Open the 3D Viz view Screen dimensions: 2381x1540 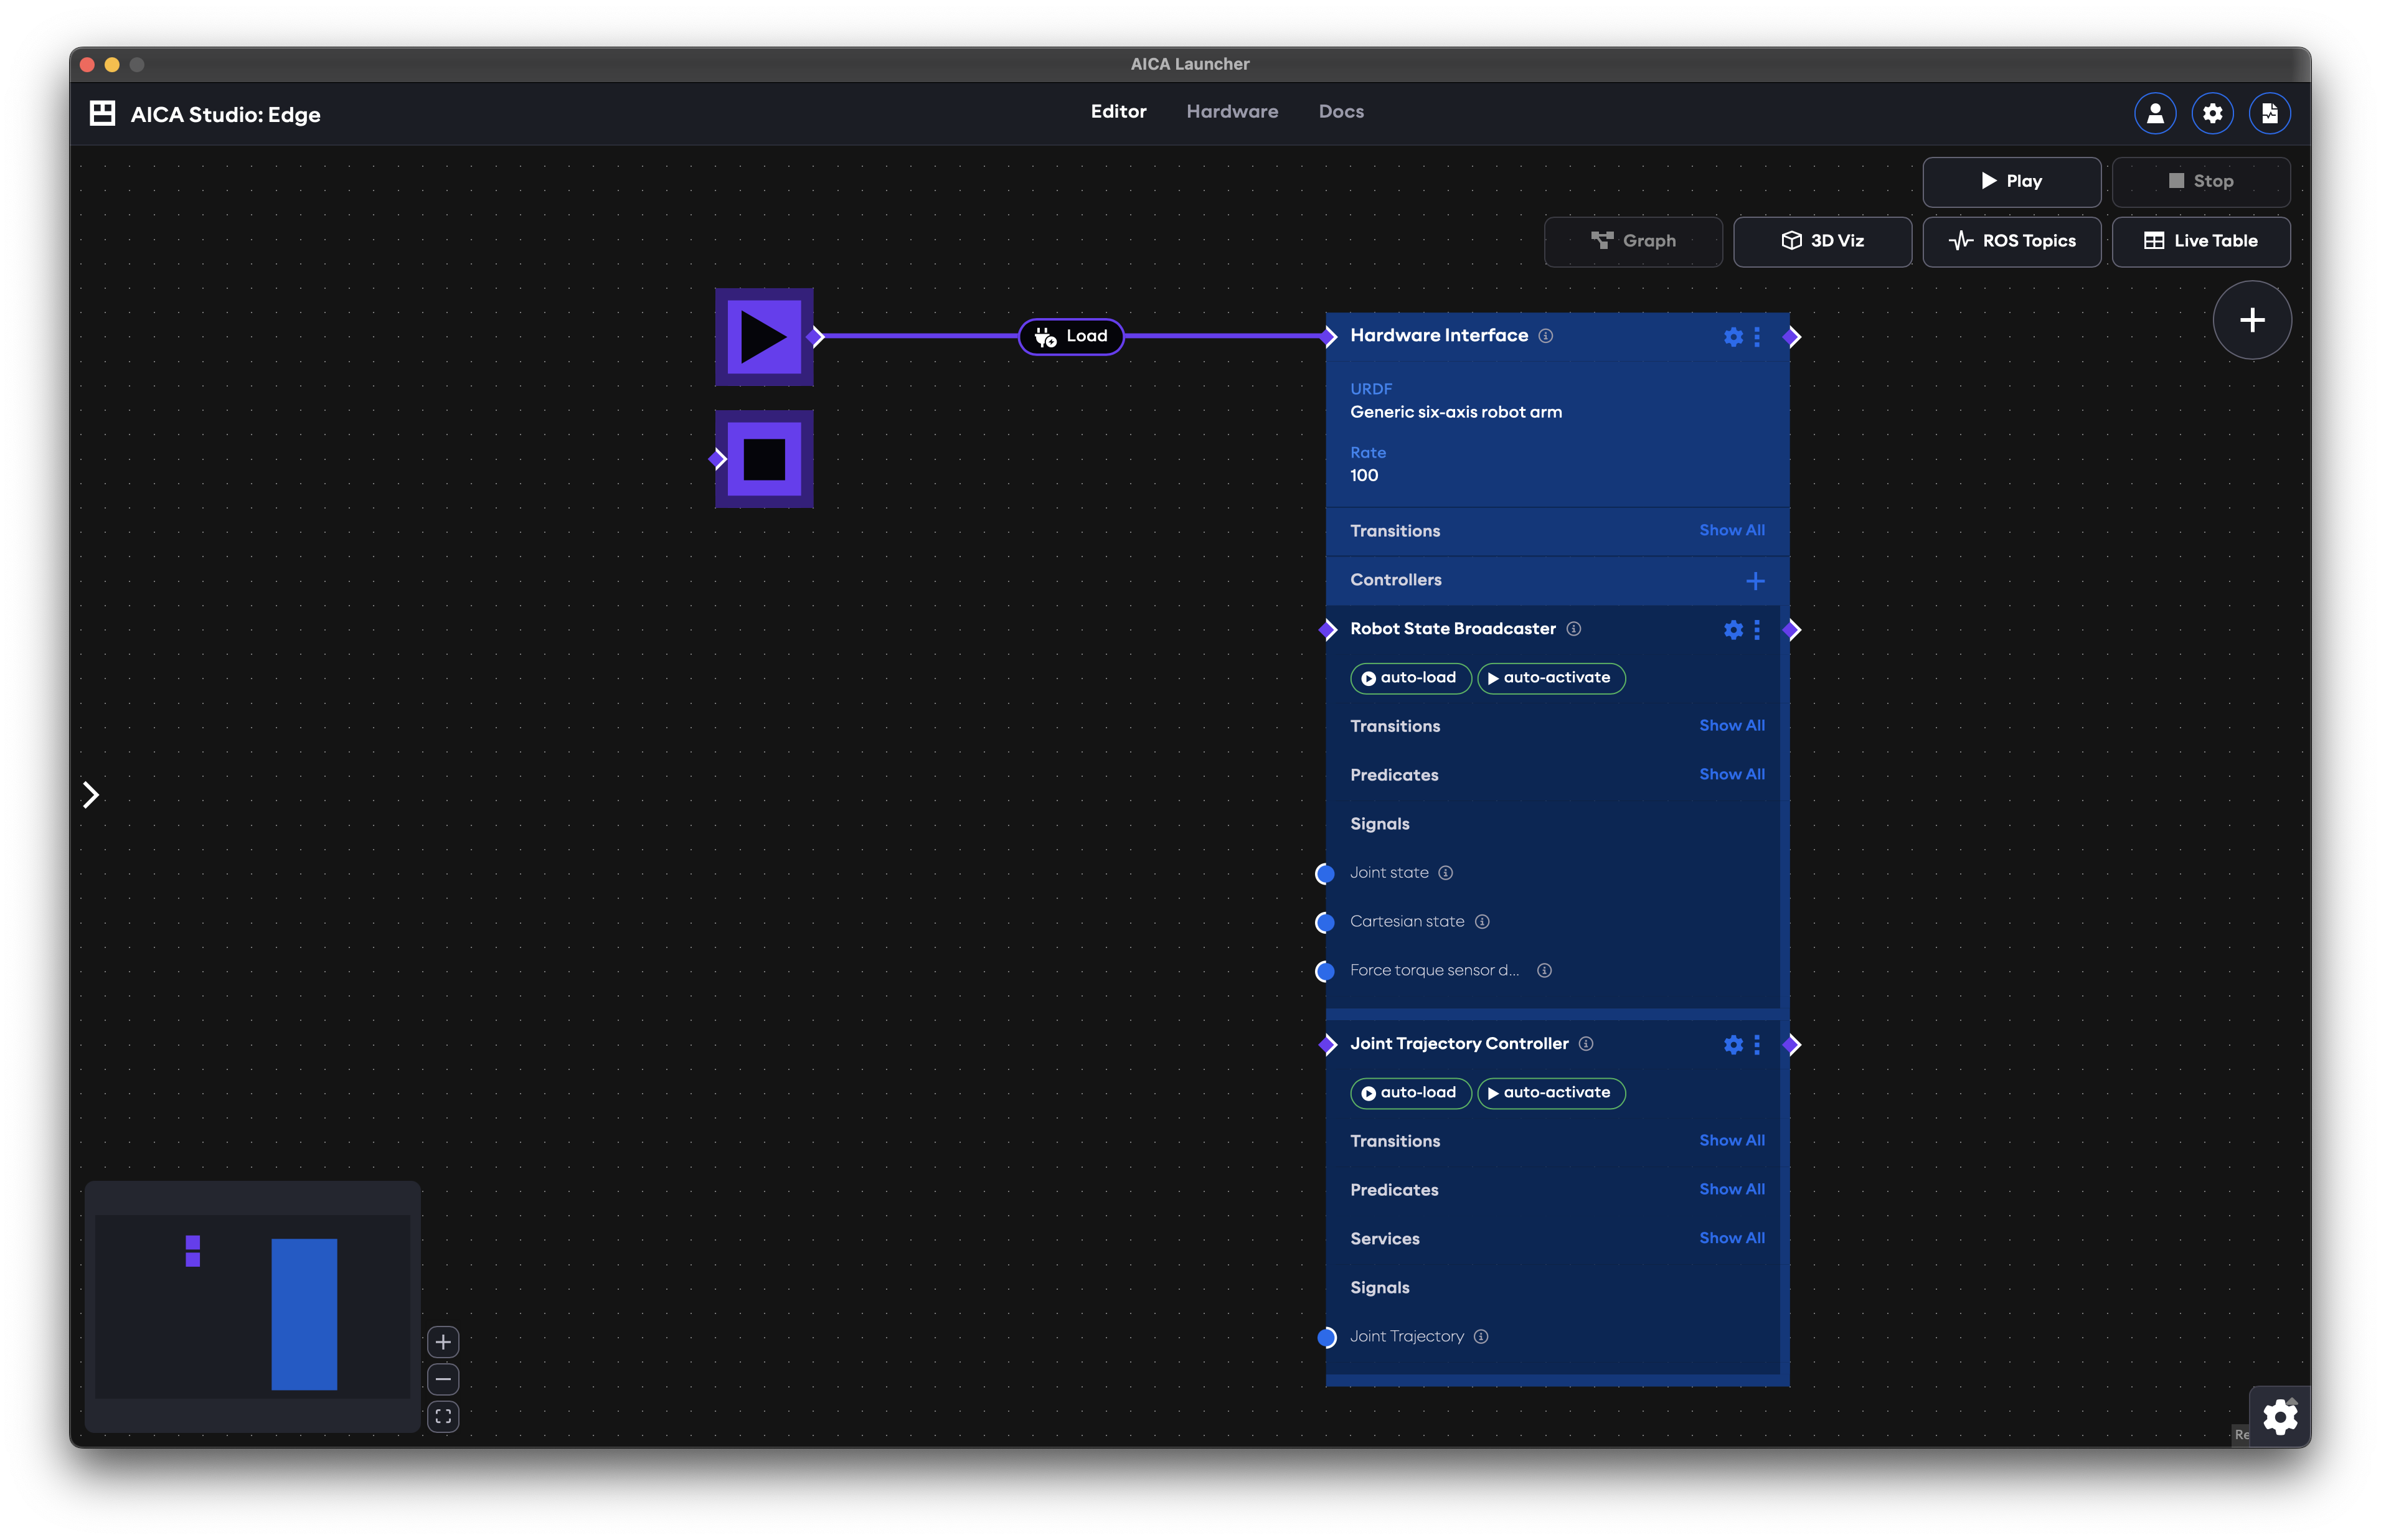click(x=1822, y=241)
